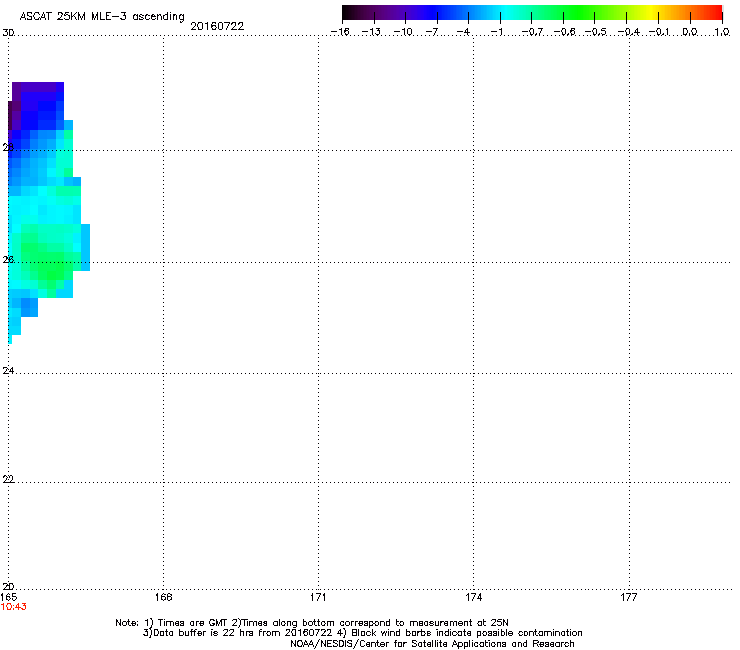Click the colorbar value -0.4
Screen dimensions: 740x650
click(x=629, y=32)
